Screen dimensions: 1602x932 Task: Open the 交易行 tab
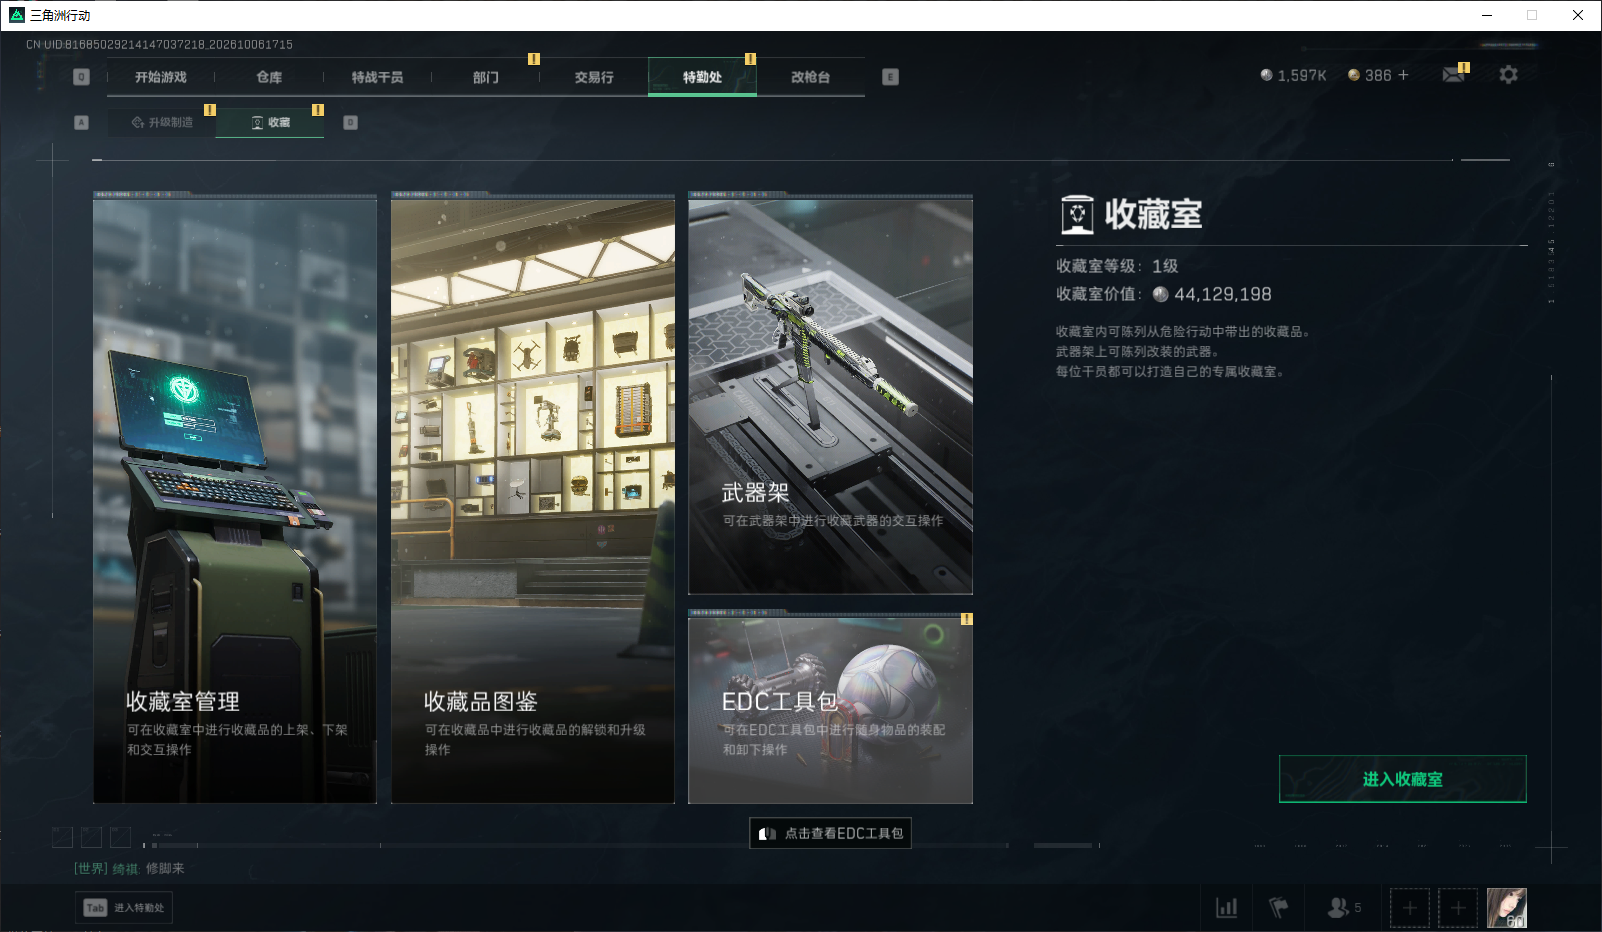[x=594, y=77]
